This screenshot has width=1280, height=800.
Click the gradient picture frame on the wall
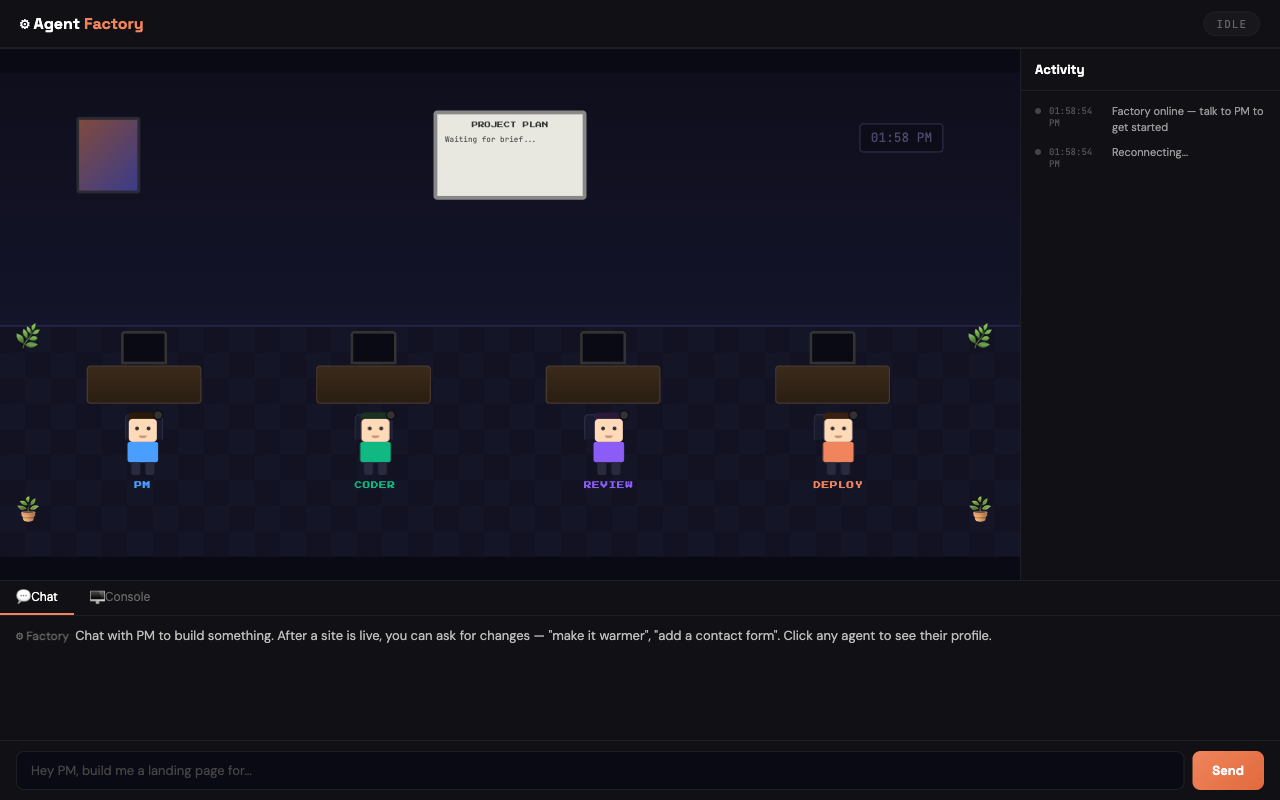pos(108,154)
